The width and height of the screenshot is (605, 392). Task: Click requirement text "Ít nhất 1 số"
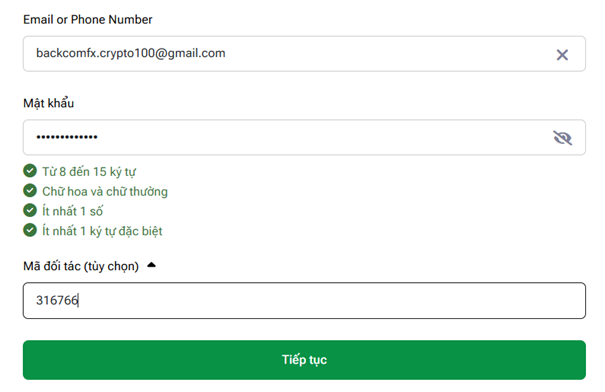coord(73,211)
